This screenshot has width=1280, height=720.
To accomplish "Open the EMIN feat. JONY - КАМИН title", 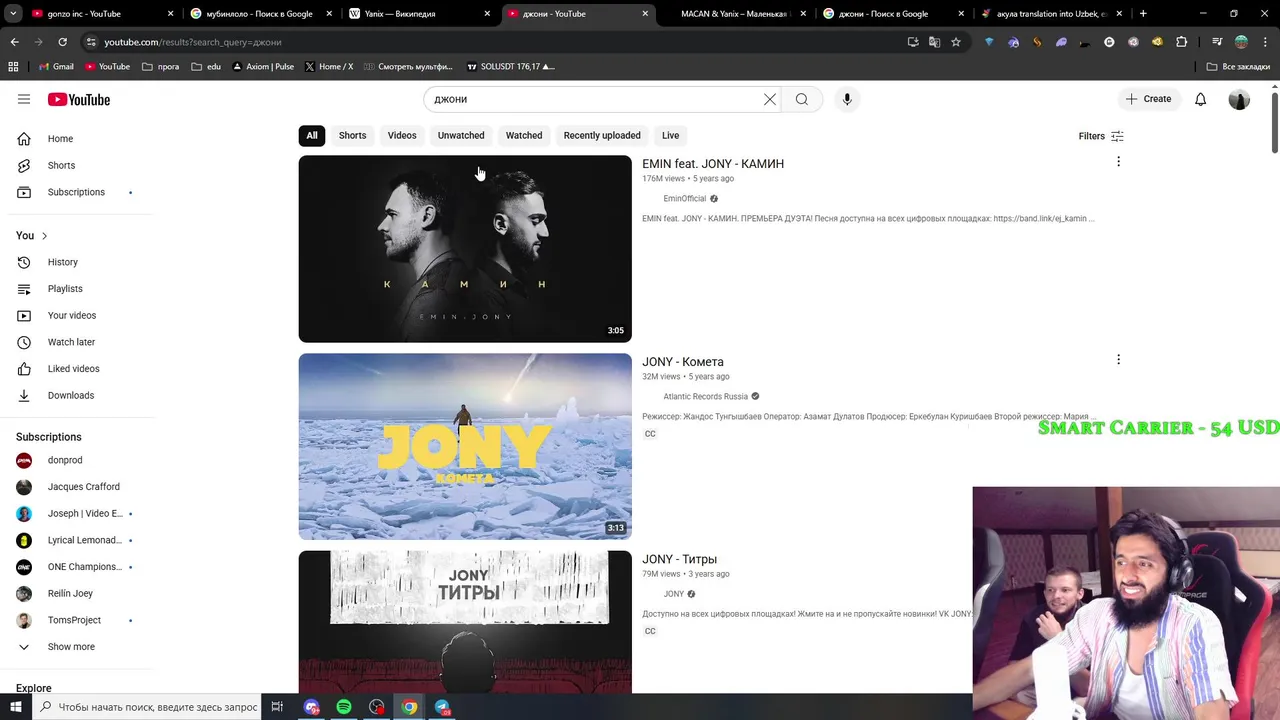I will 713,164.
